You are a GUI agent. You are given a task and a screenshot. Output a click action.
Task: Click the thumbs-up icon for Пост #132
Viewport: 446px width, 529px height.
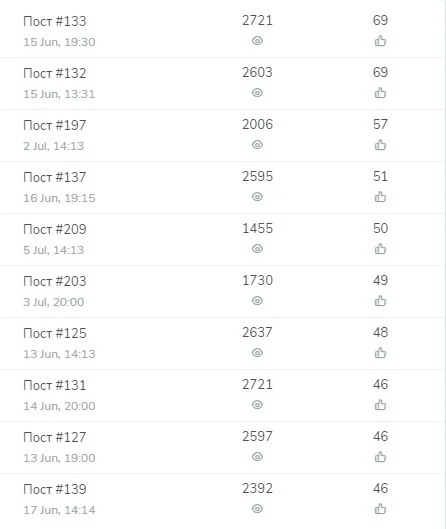click(380, 93)
